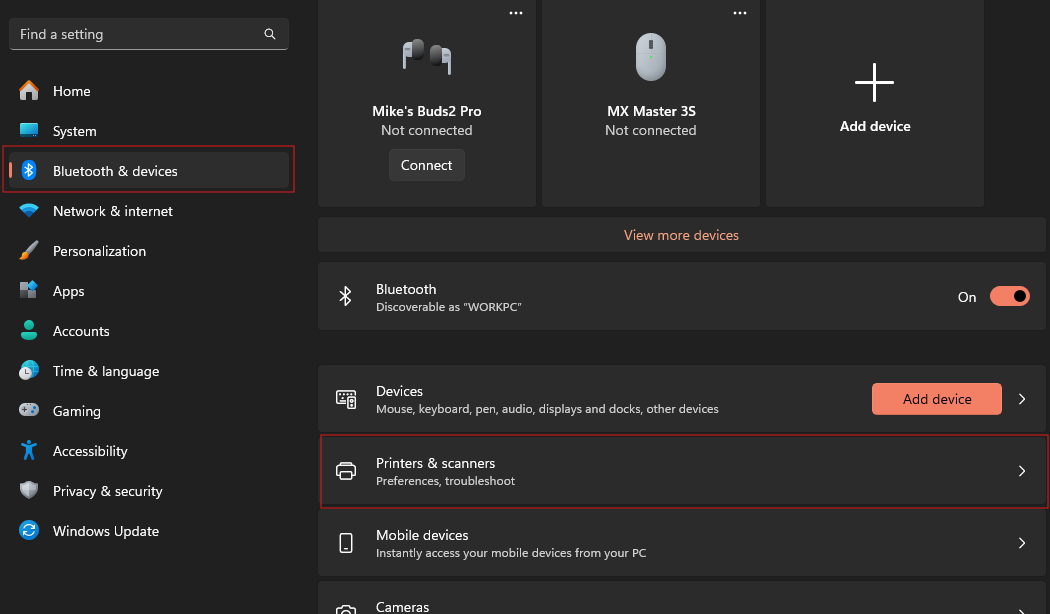
Task: Click the Add device card label
Action: click(x=875, y=126)
